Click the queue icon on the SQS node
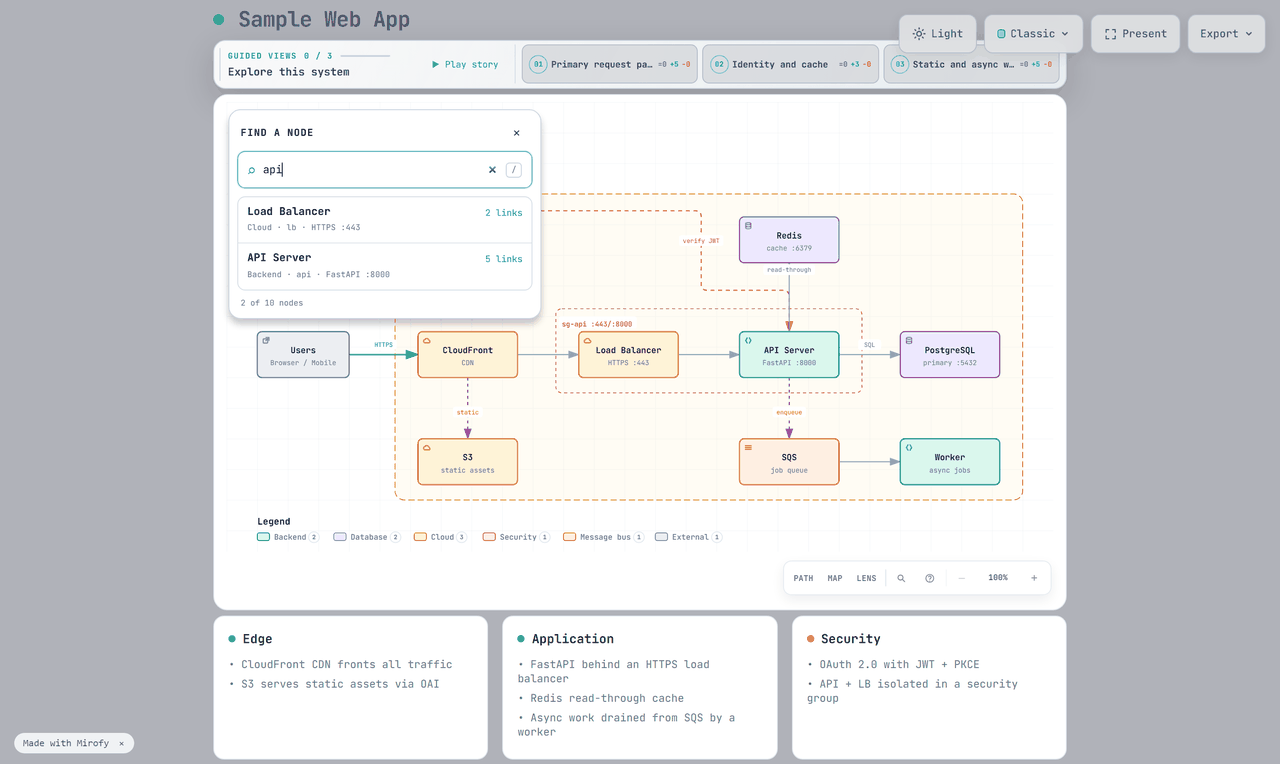 pyautogui.click(x=748, y=448)
